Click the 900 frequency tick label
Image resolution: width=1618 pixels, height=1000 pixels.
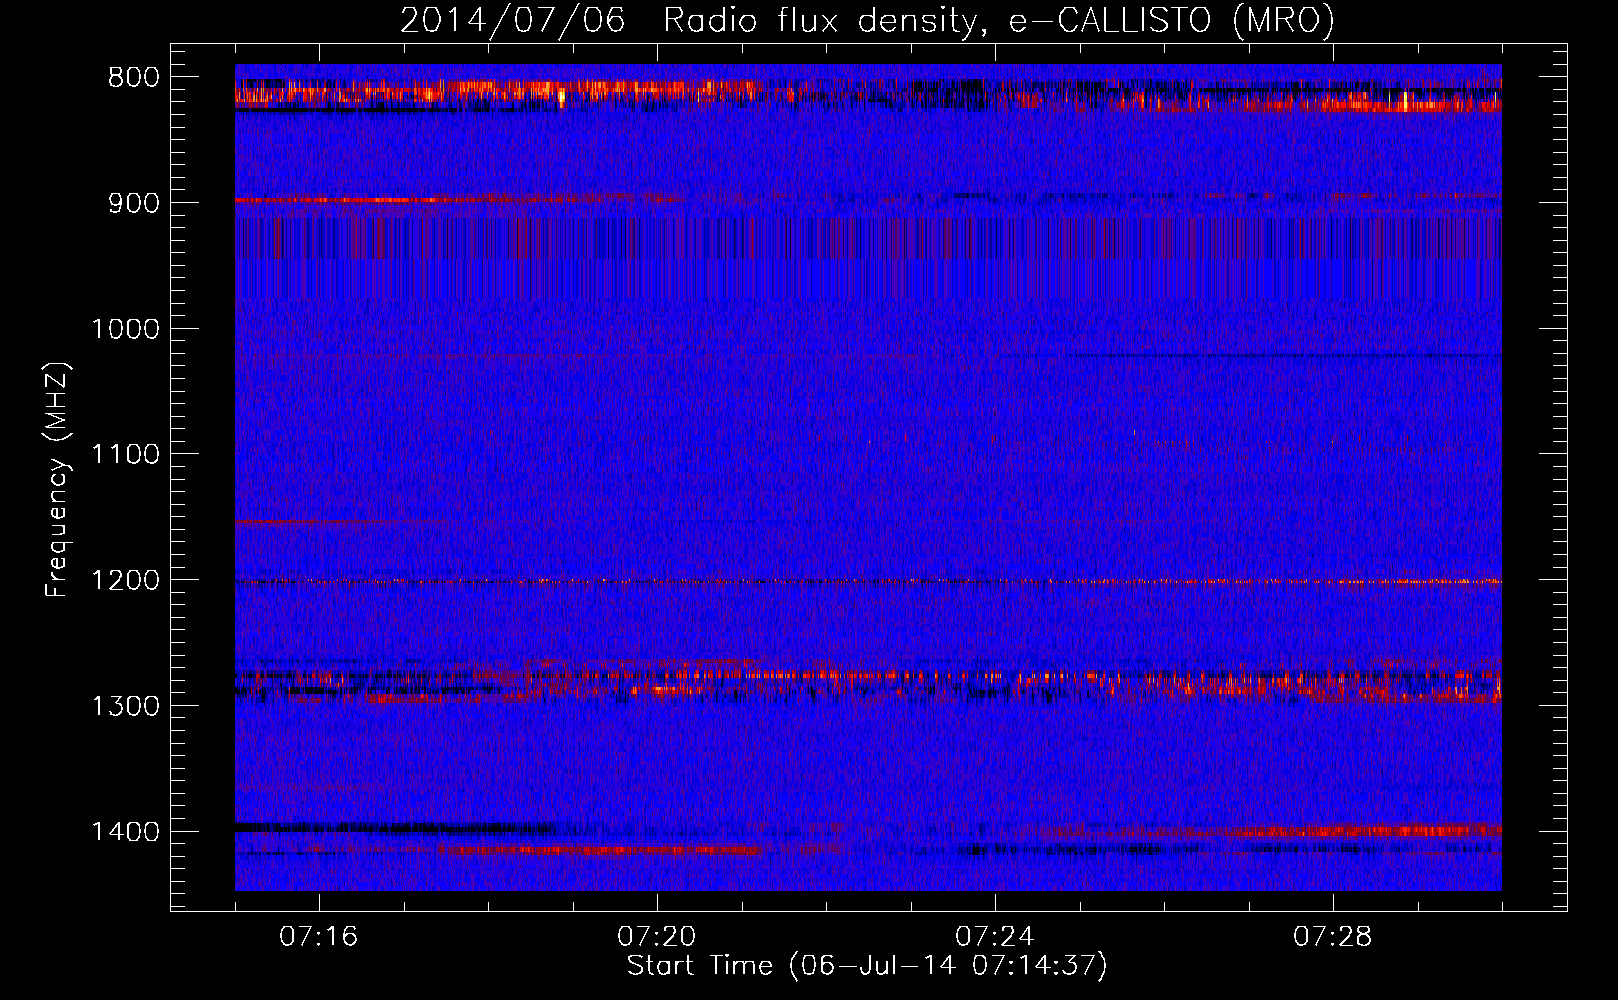[134, 203]
